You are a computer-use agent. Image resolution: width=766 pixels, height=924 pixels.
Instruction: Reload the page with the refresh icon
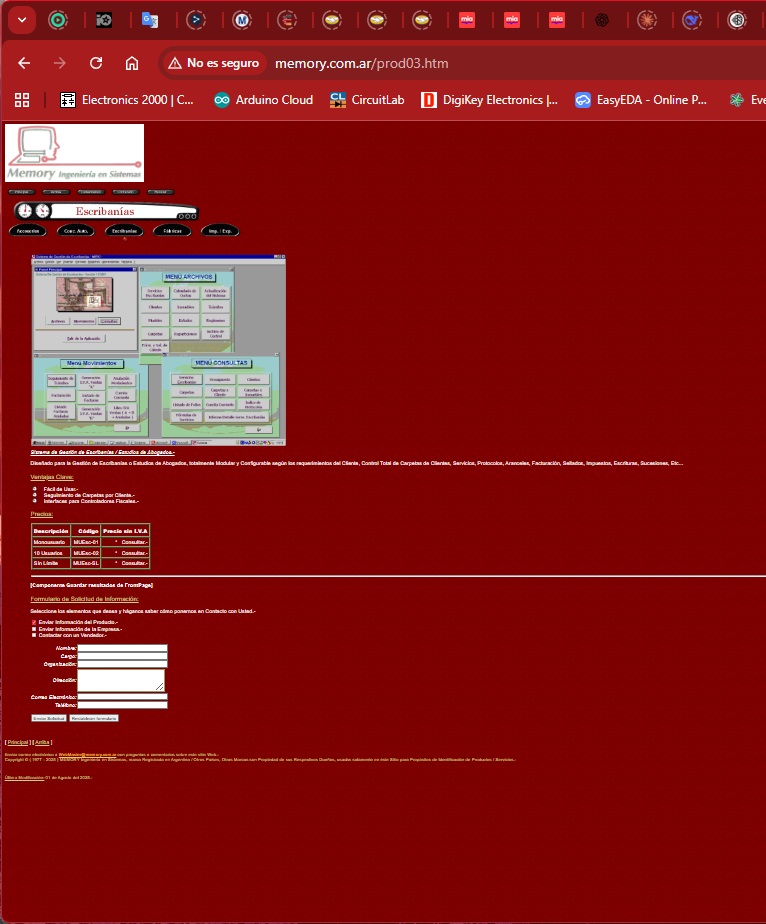tap(96, 63)
